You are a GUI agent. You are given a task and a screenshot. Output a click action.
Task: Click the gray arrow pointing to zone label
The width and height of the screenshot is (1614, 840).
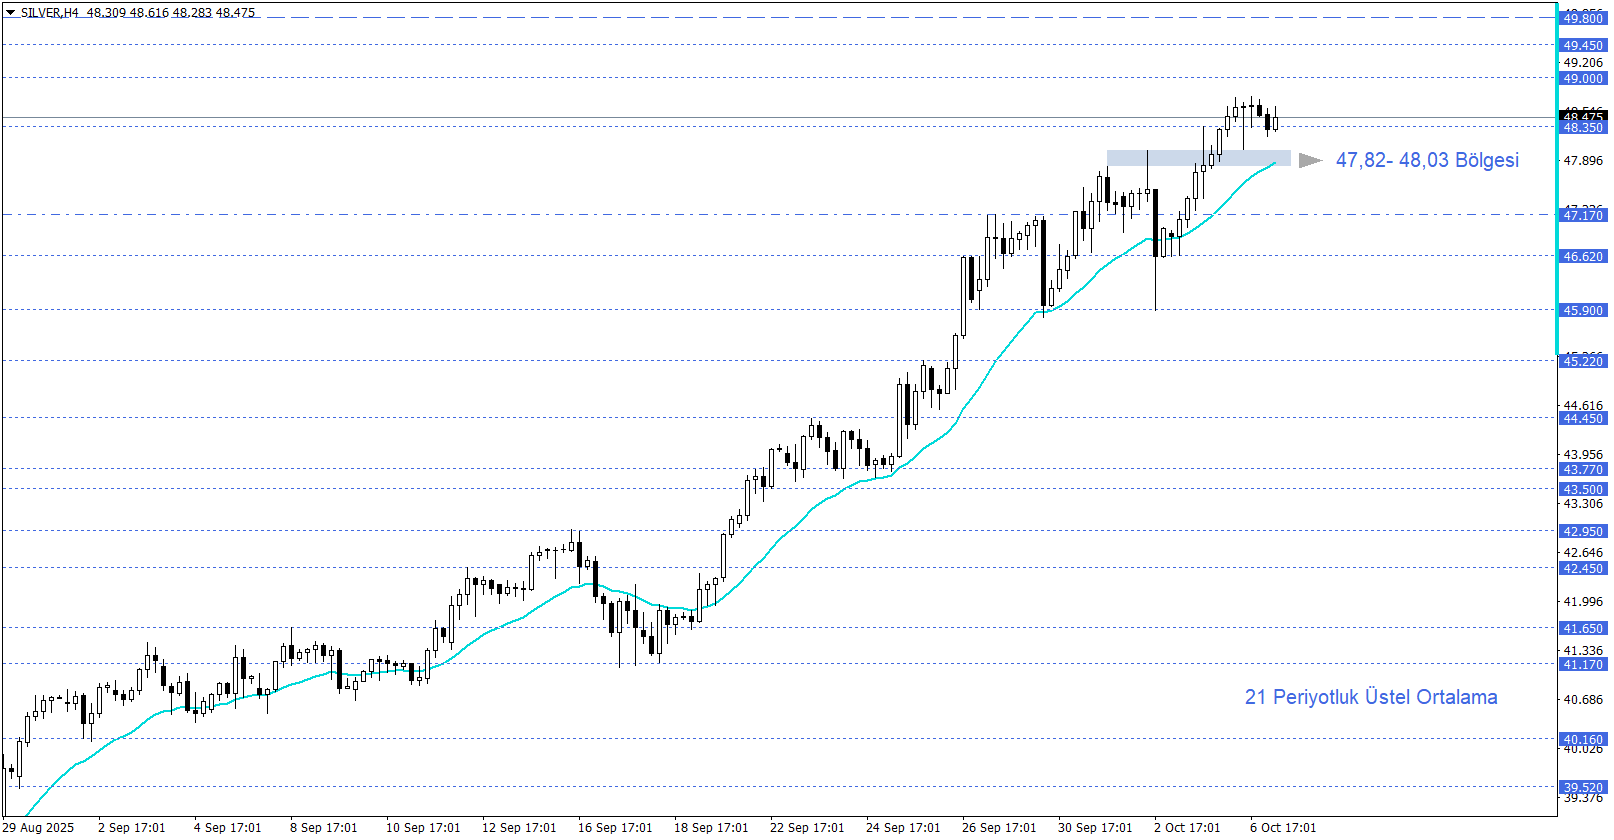point(1310,160)
